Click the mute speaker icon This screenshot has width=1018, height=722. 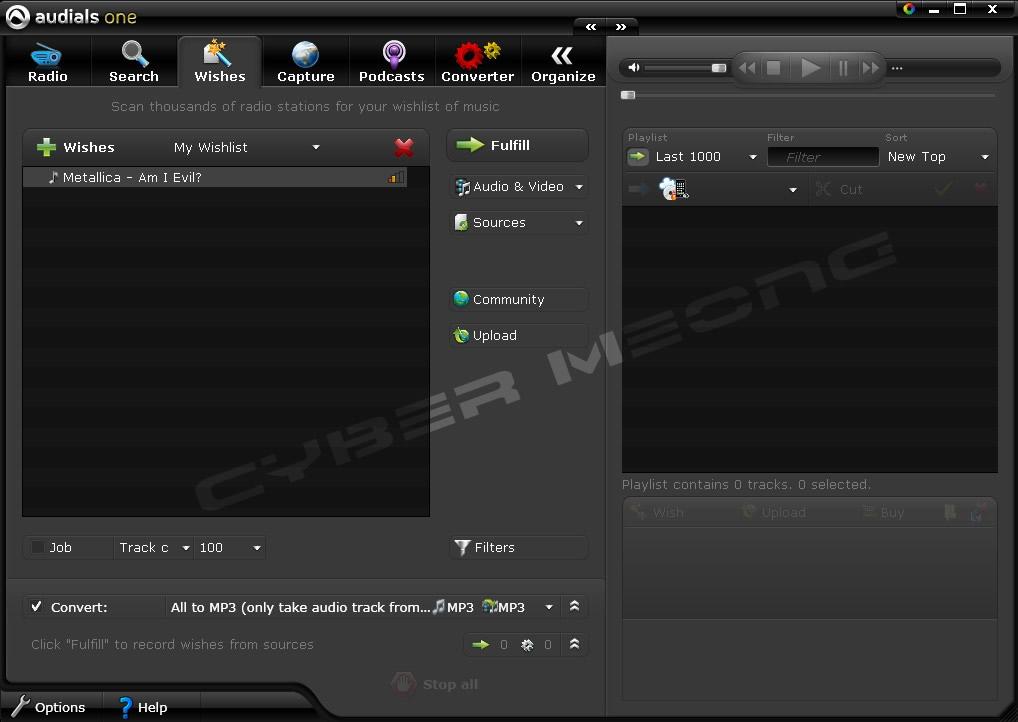click(x=634, y=68)
